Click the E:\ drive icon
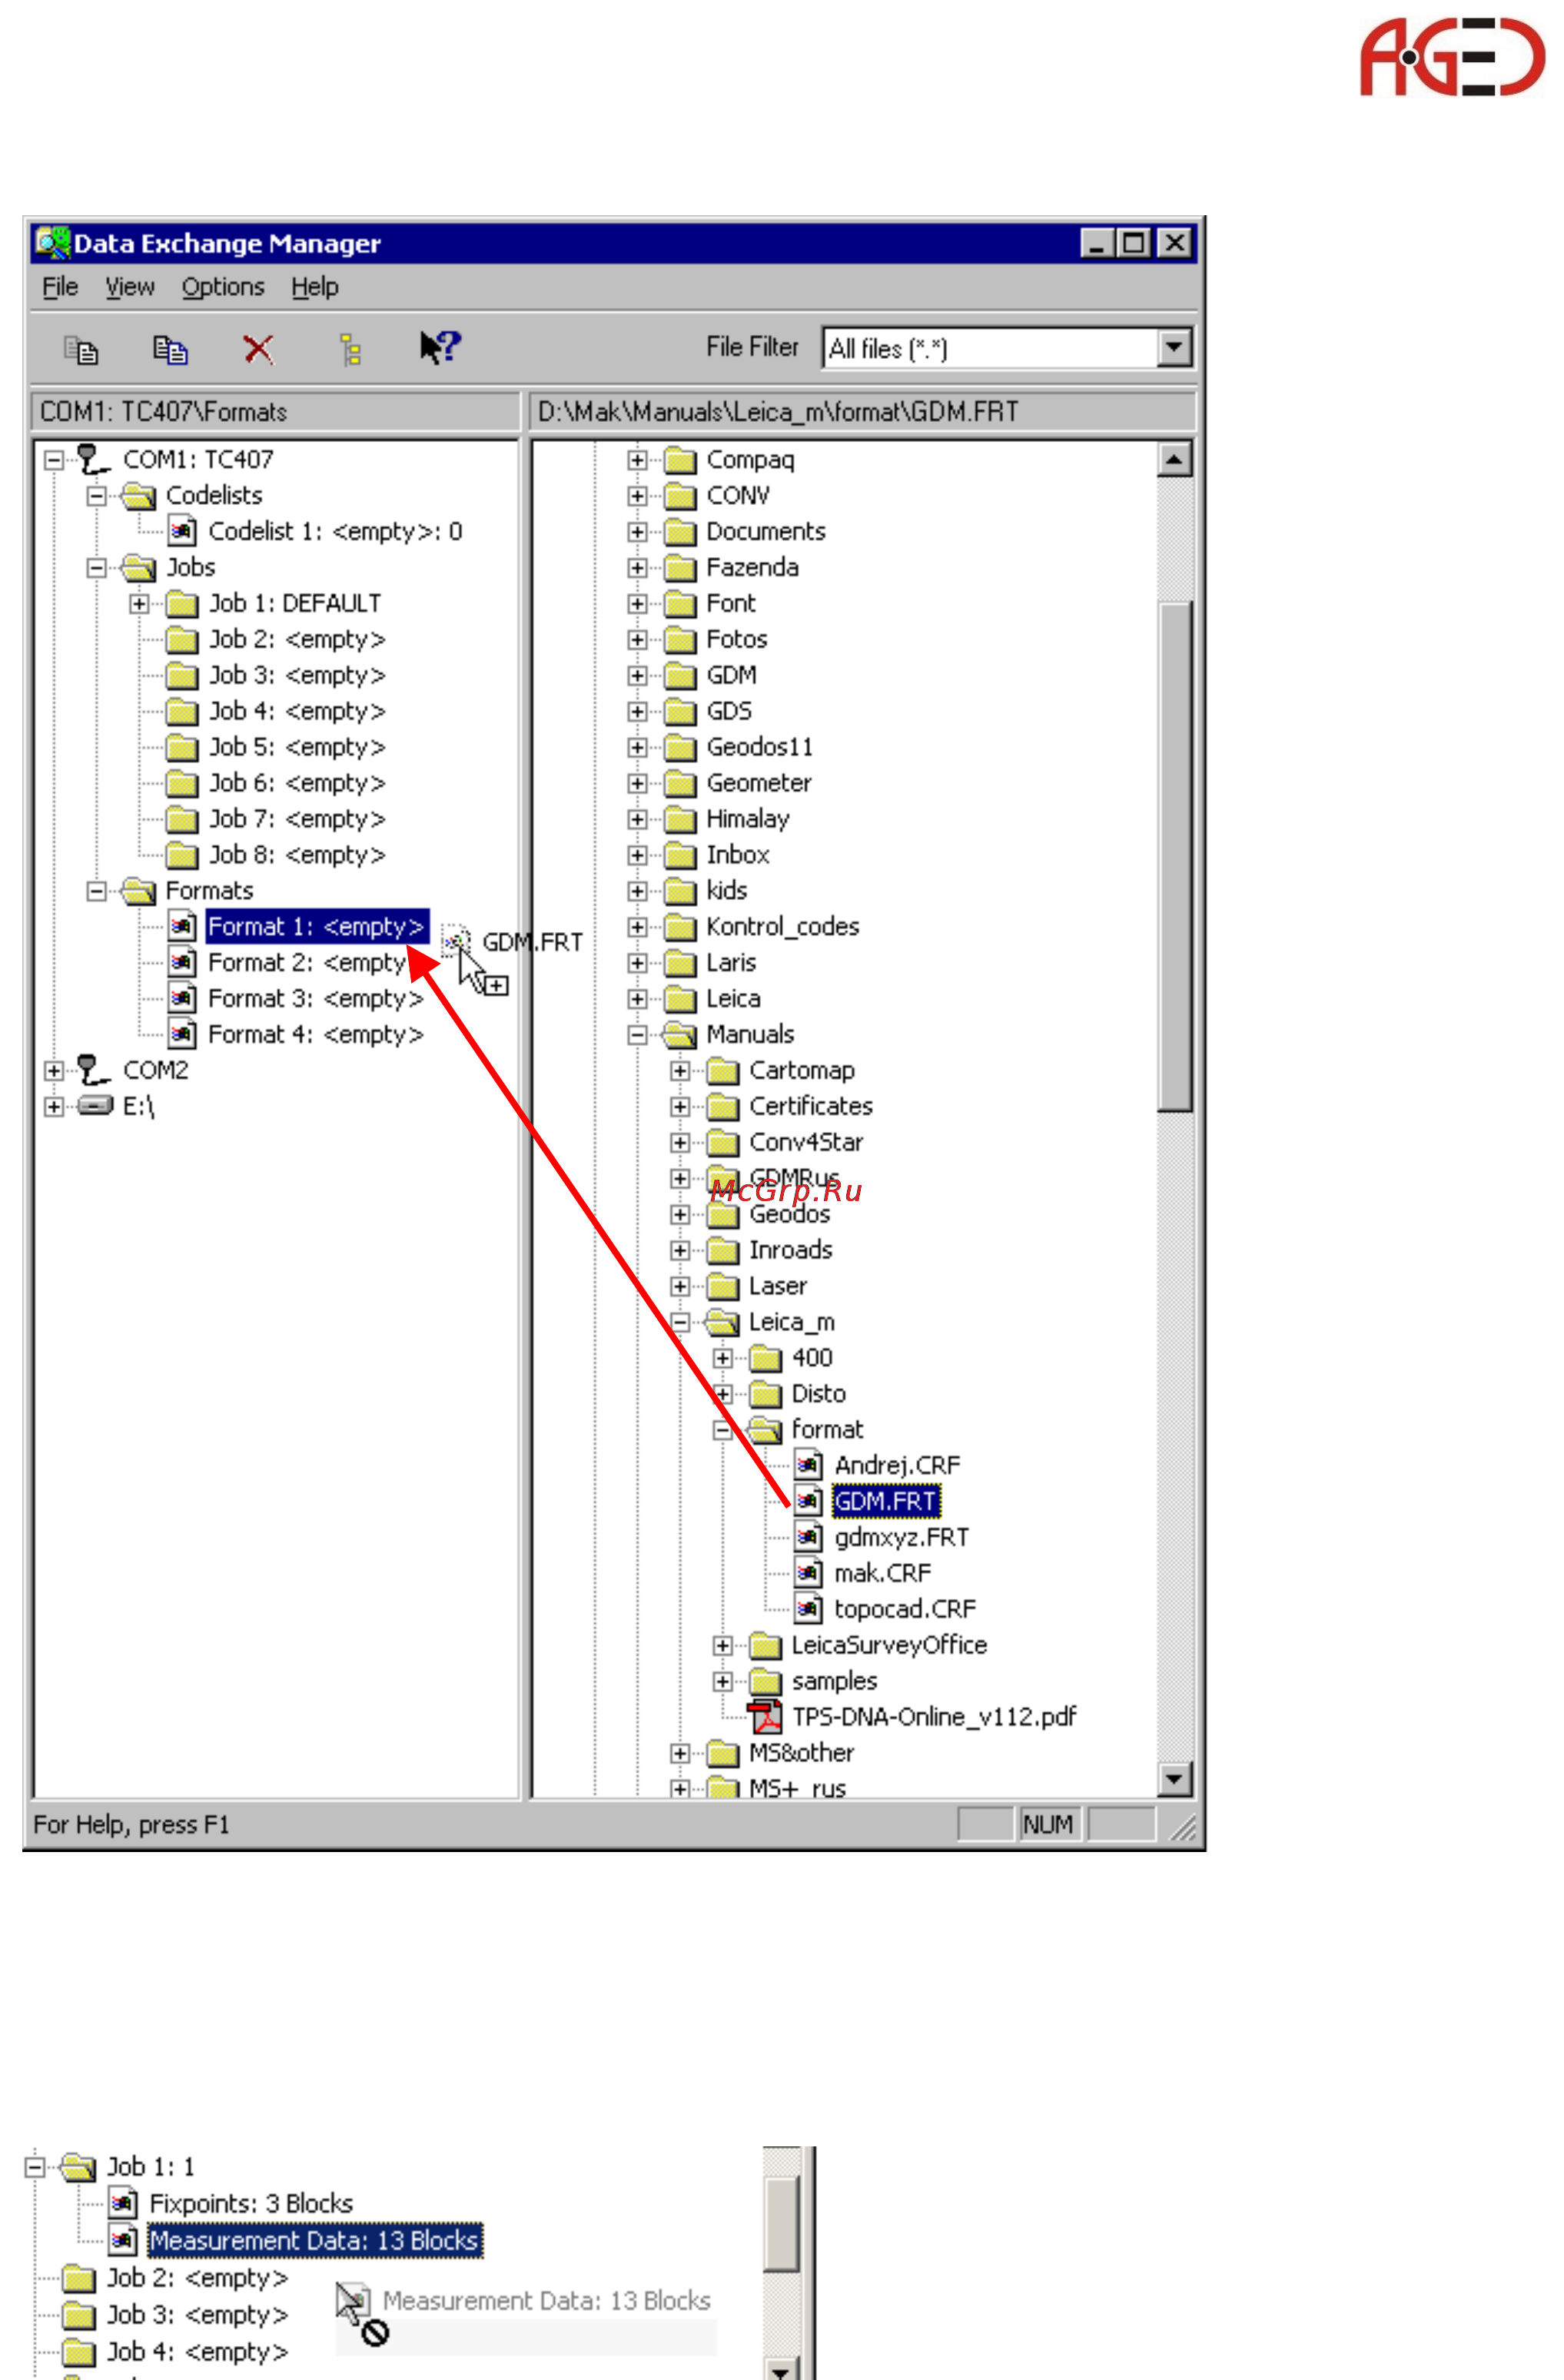The image size is (1564, 2380). (x=95, y=1106)
